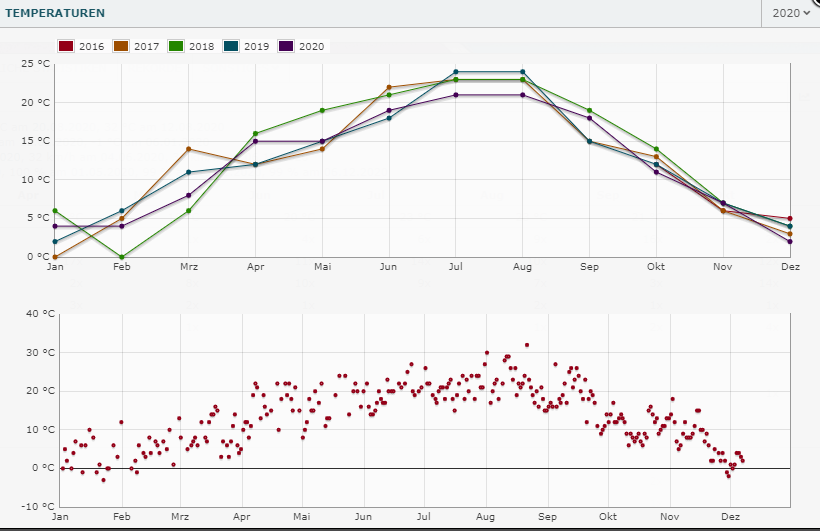Select 2018 February data point at 0 °C
Viewport: 820px width, 531px height.
122,257
